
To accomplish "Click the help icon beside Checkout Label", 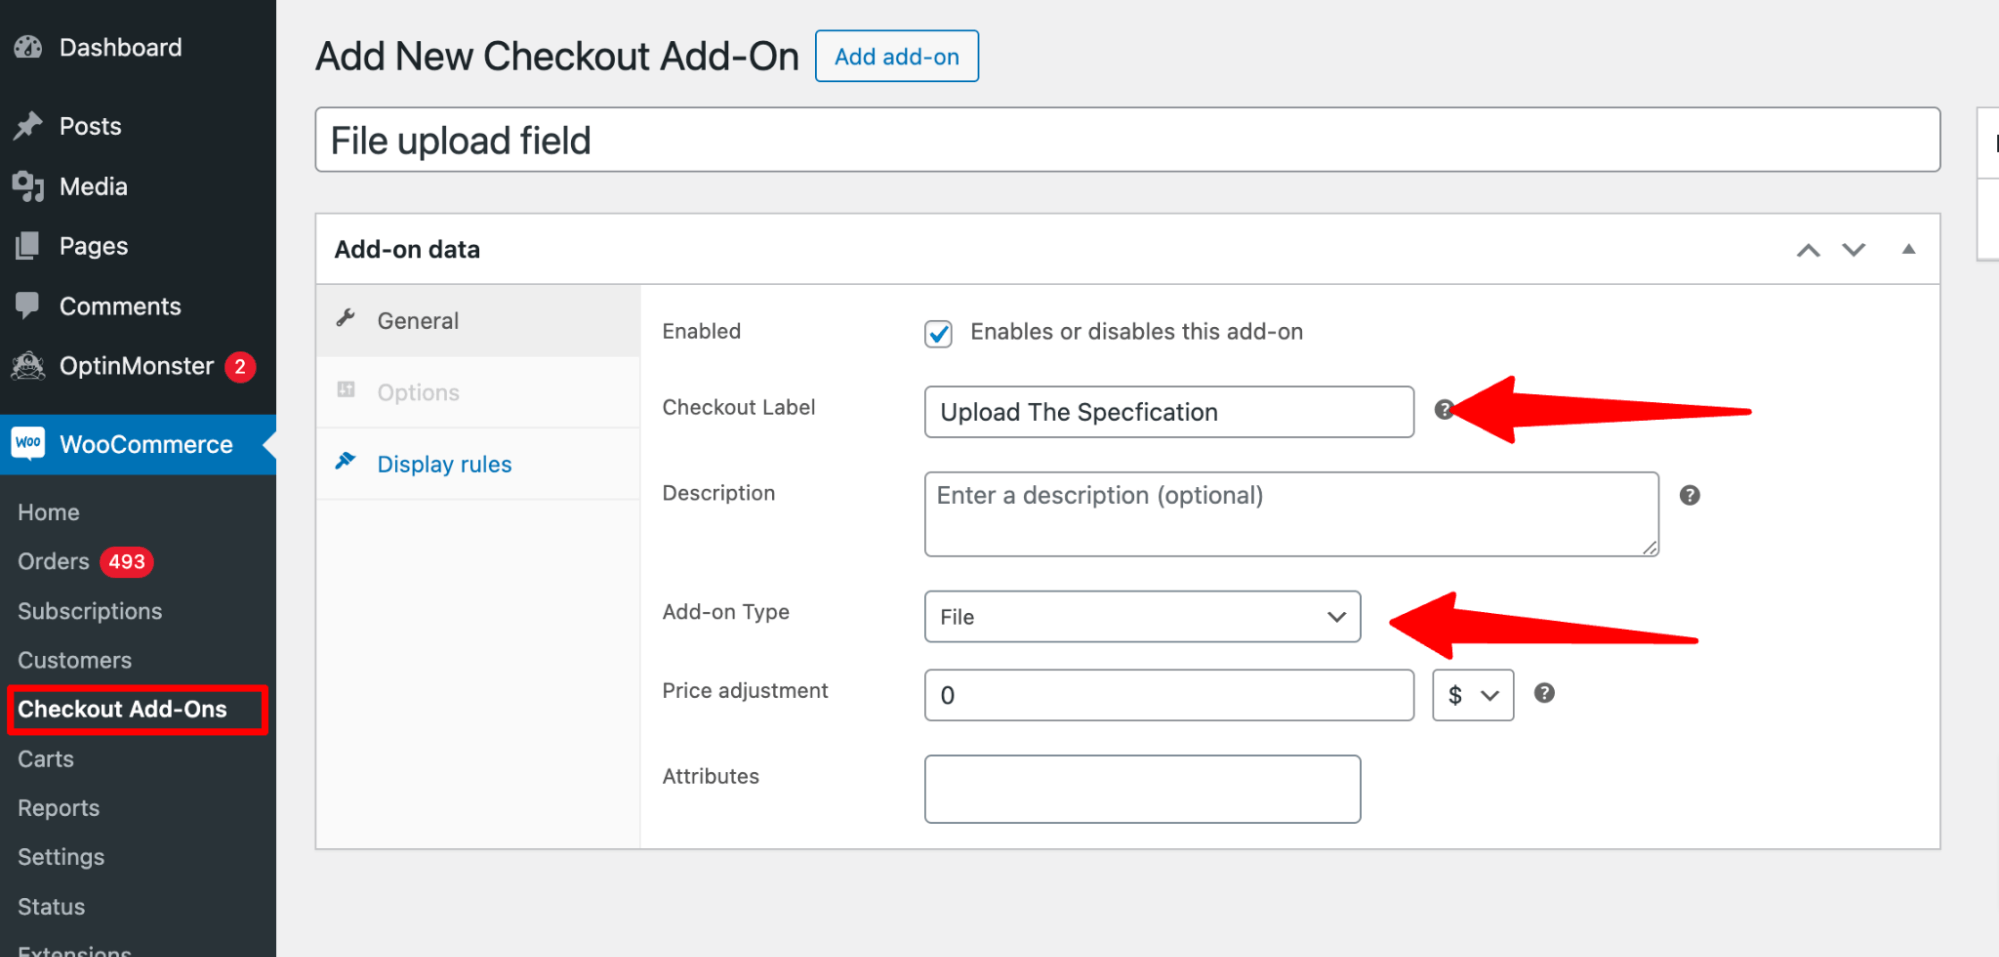I will tap(1443, 409).
